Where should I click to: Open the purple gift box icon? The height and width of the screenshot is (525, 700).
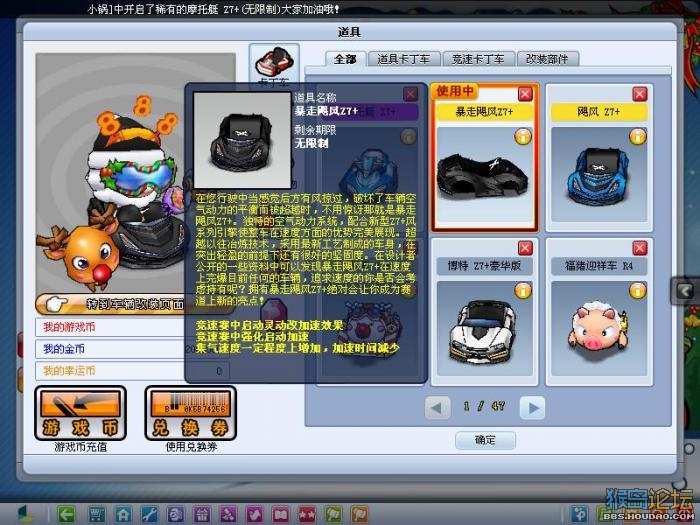pos(202,514)
